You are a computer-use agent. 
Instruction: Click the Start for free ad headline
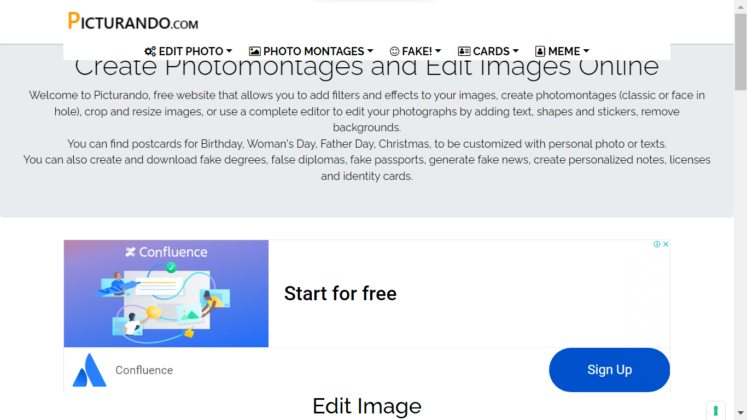(340, 293)
